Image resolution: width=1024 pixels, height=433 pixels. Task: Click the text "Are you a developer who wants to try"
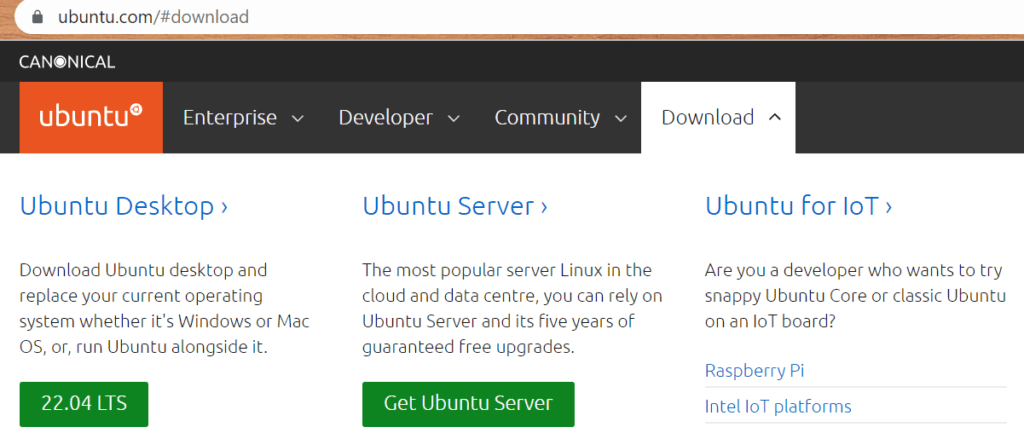tap(855, 270)
